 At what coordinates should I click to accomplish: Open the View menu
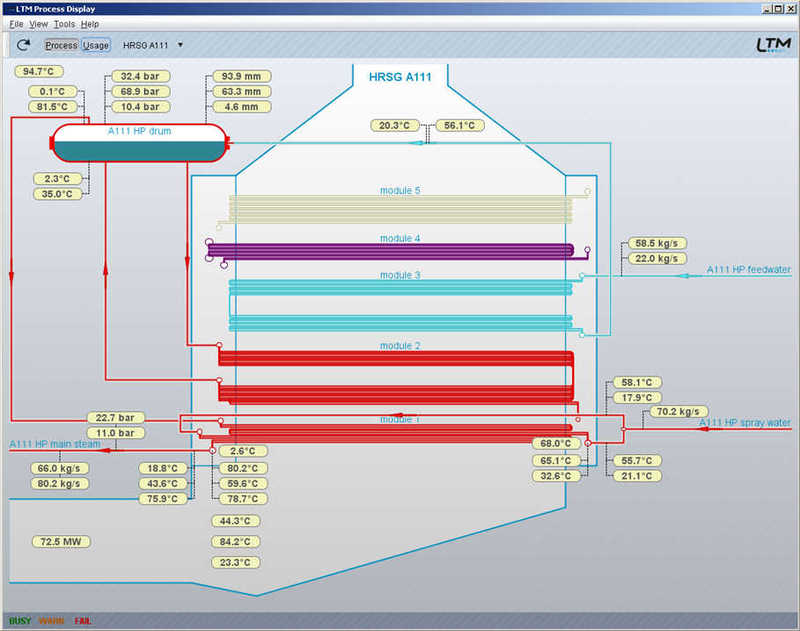(38, 23)
